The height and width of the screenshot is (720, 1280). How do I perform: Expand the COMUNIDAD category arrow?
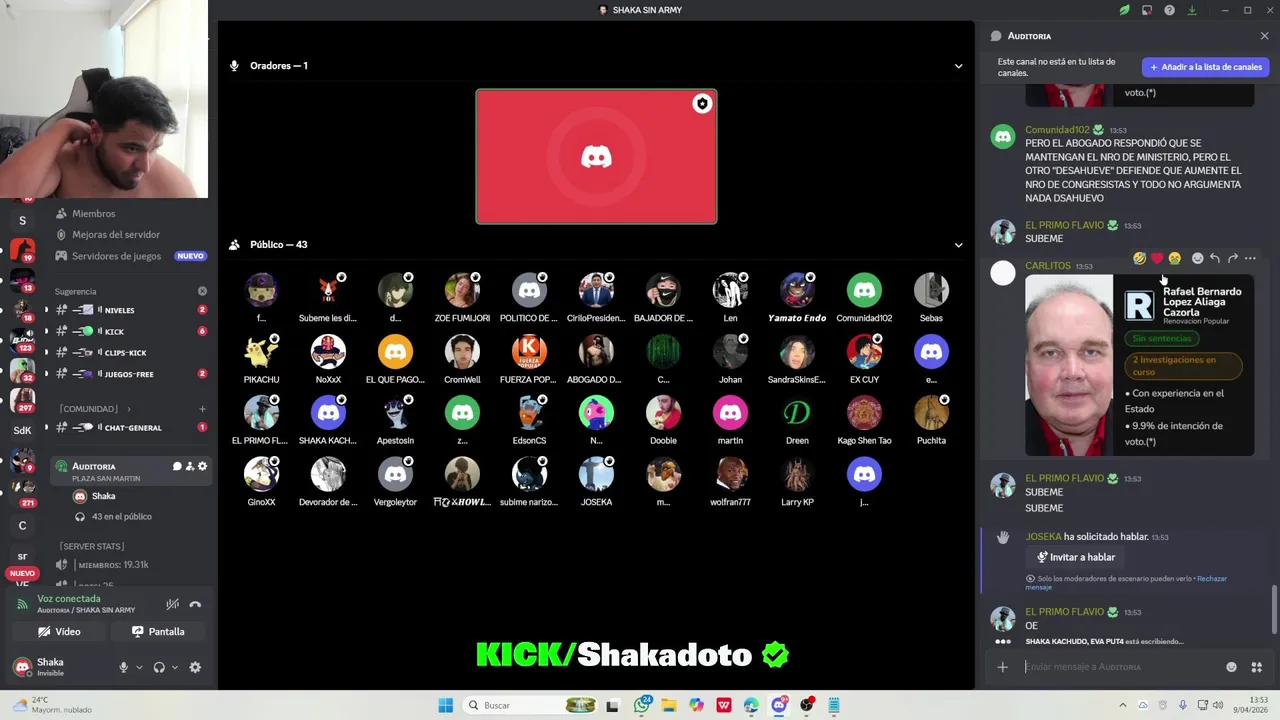[128, 409]
